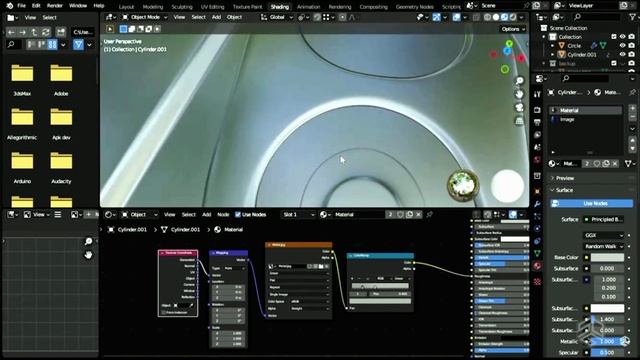The height and width of the screenshot is (360, 640).
Task: Open the Material properties tab icon
Action: click(x=538, y=266)
